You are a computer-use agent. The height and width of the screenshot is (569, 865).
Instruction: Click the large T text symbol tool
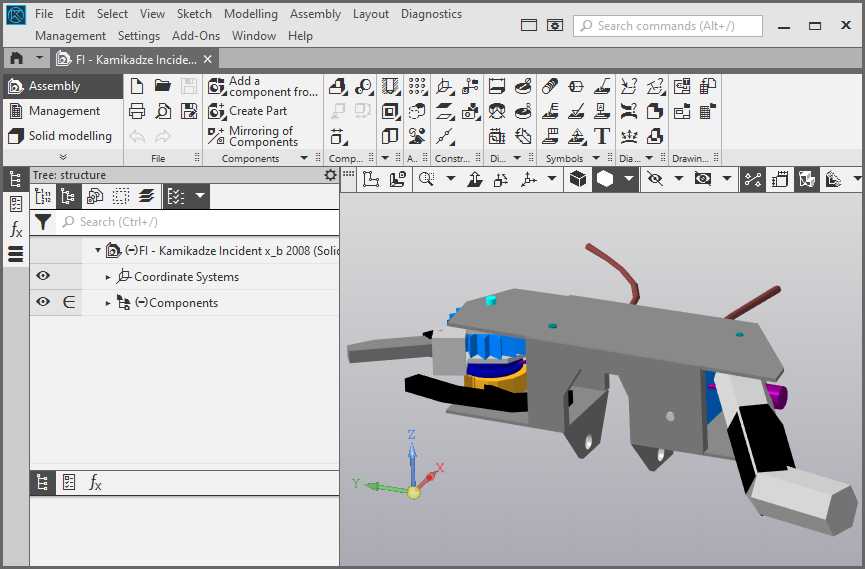(602, 136)
